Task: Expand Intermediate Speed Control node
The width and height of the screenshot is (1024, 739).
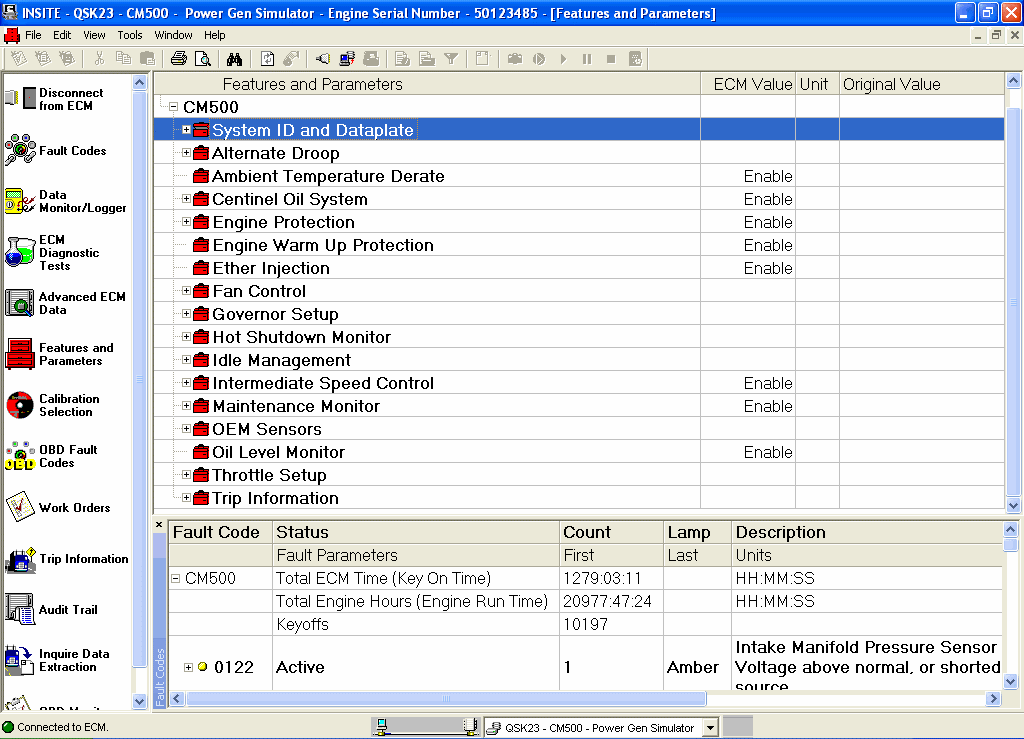Action: pos(186,383)
